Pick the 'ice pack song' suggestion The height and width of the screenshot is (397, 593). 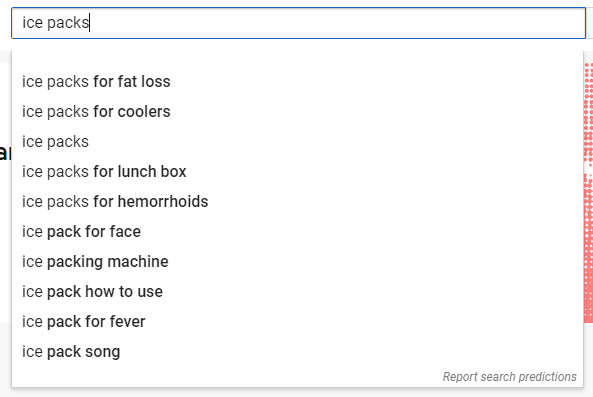coord(297,352)
